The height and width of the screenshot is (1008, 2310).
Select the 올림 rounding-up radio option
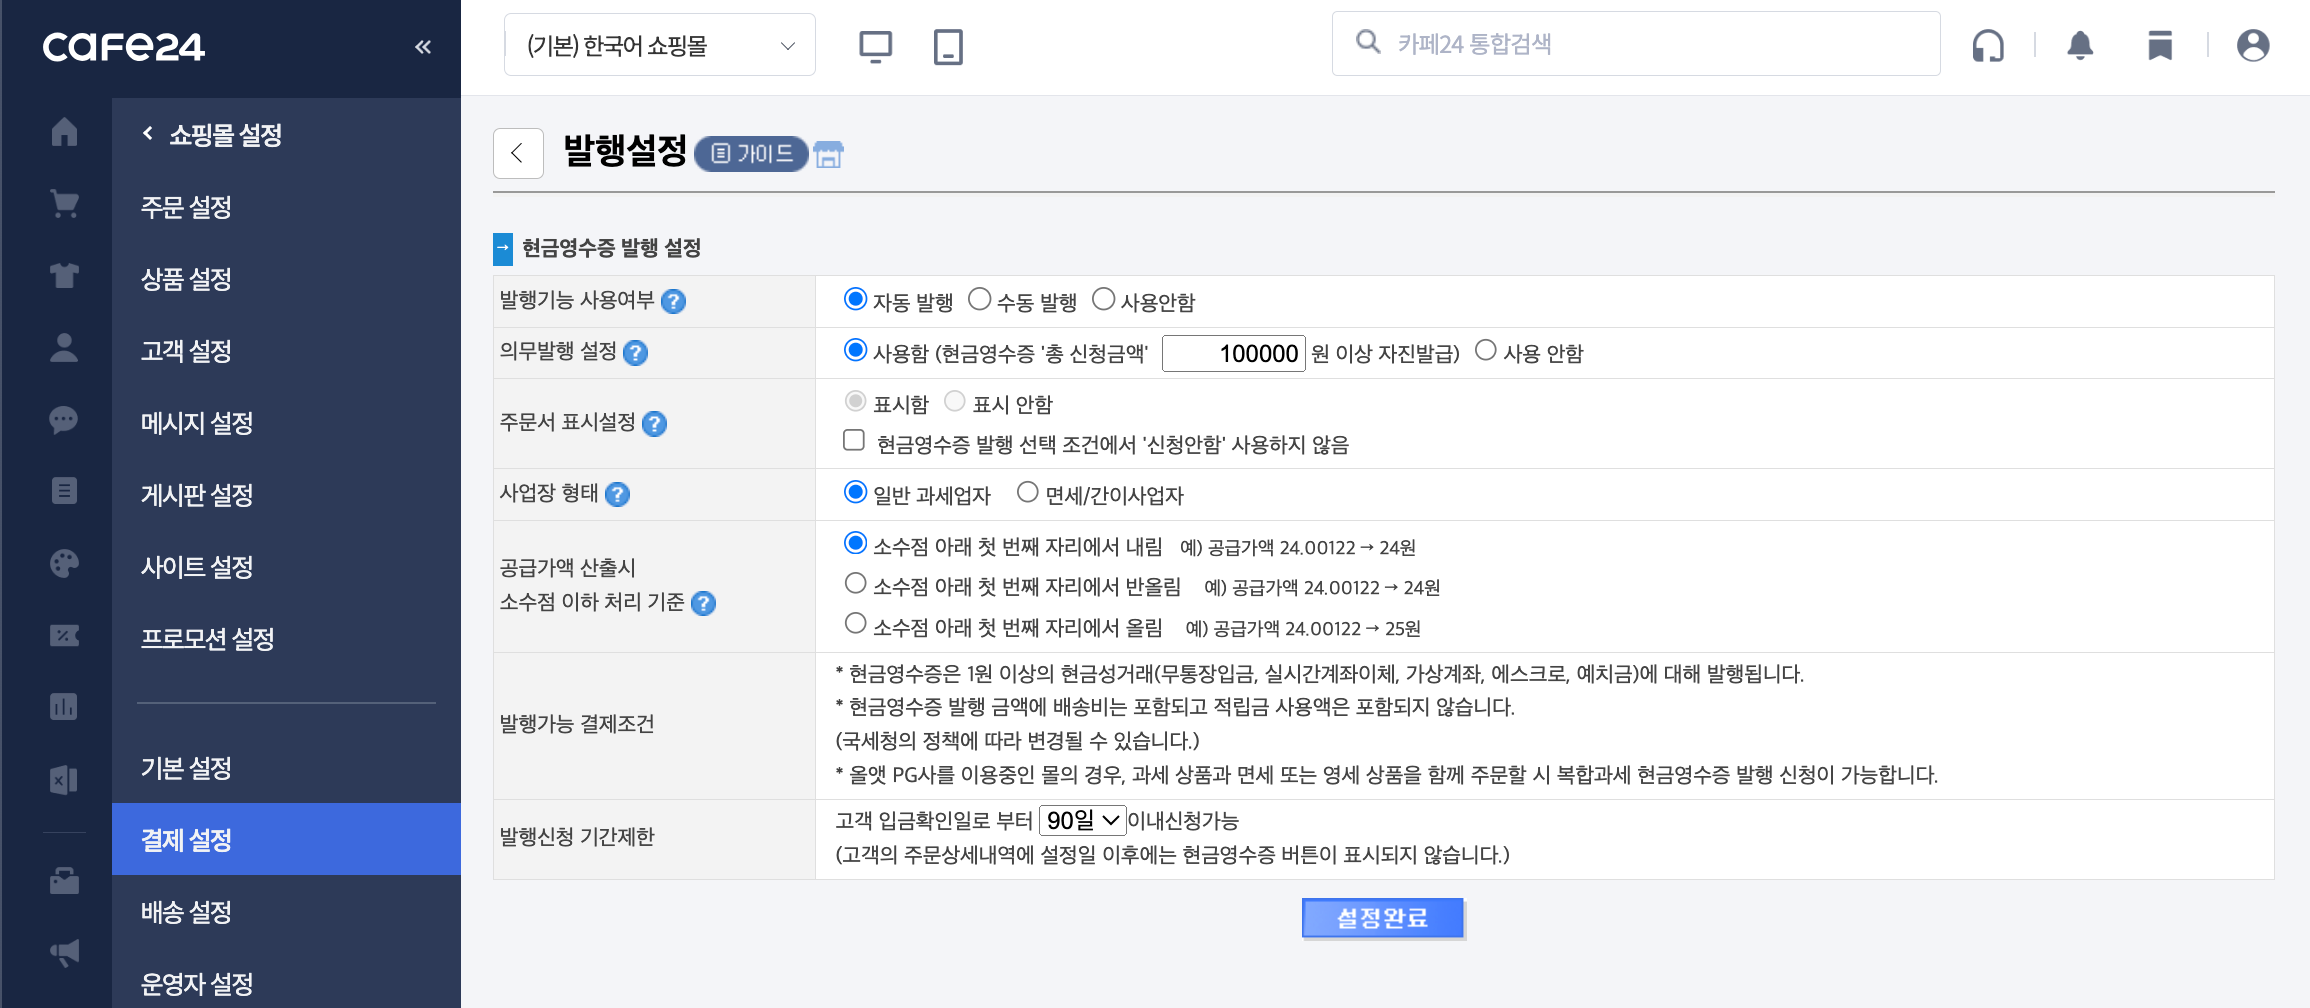[855, 623]
